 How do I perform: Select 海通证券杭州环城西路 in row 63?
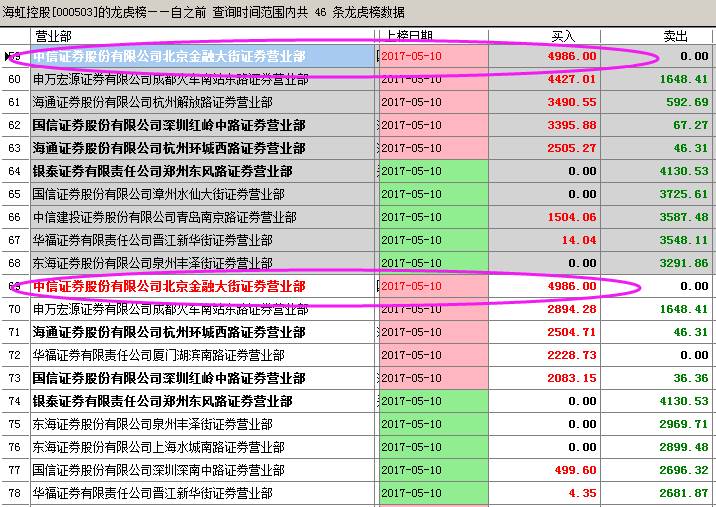(168, 148)
